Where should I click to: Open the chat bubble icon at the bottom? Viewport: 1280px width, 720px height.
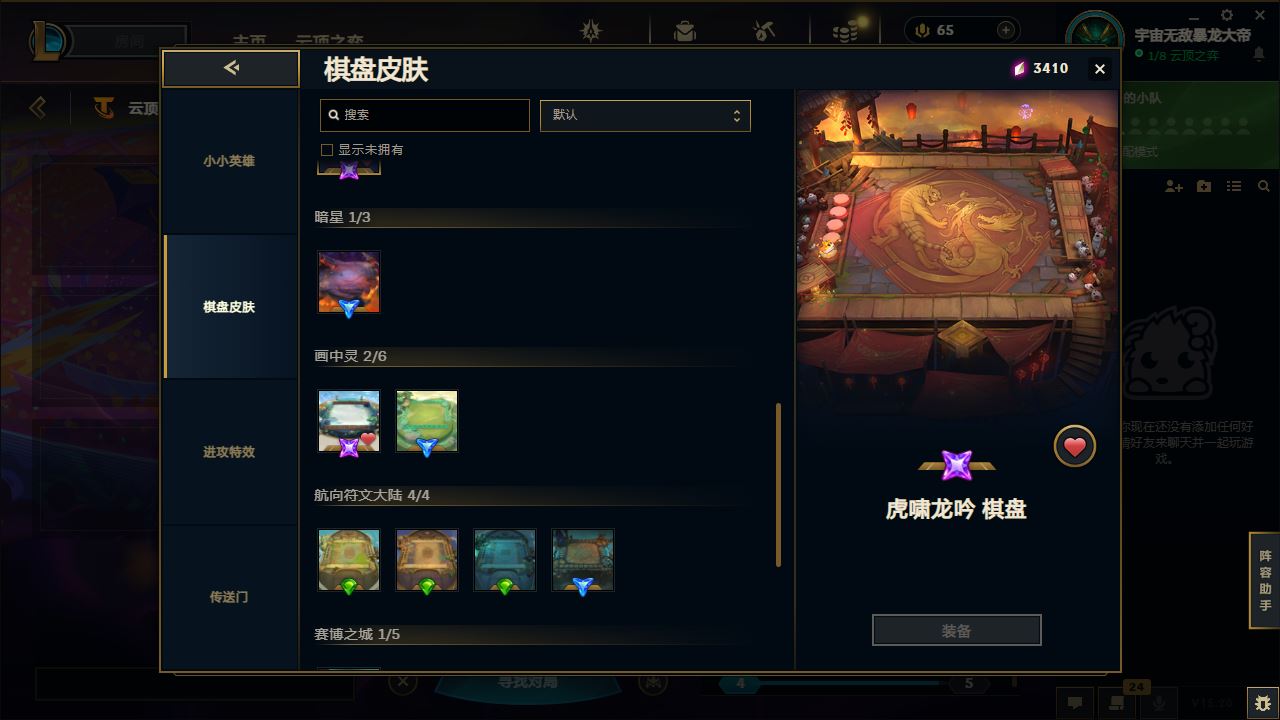pos(1075,703)
